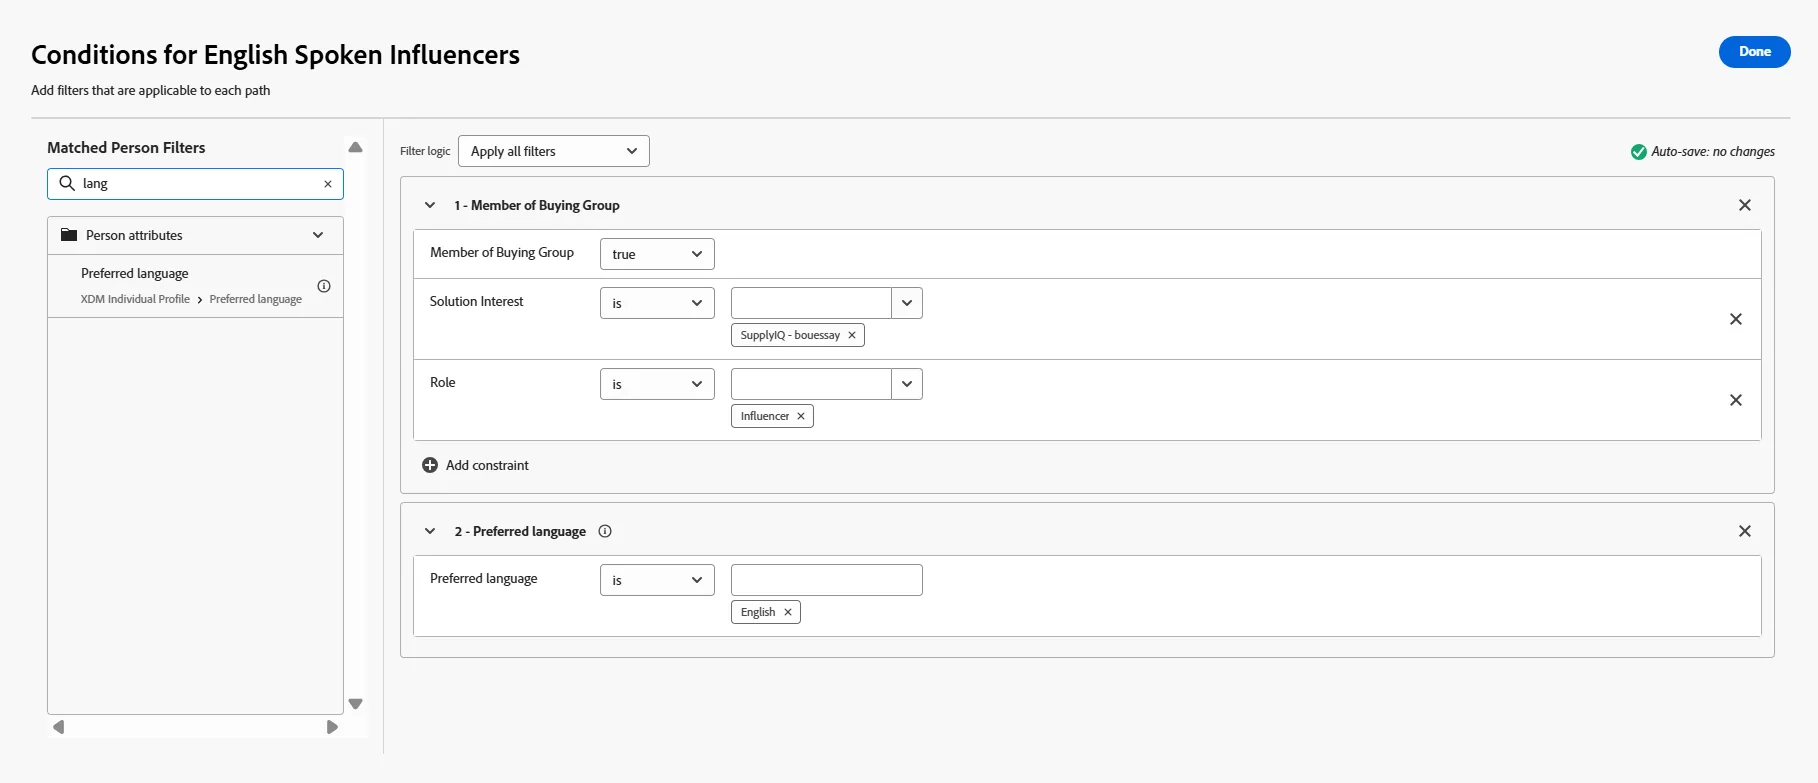Remove the Member of Buying Group filter

1745,205
